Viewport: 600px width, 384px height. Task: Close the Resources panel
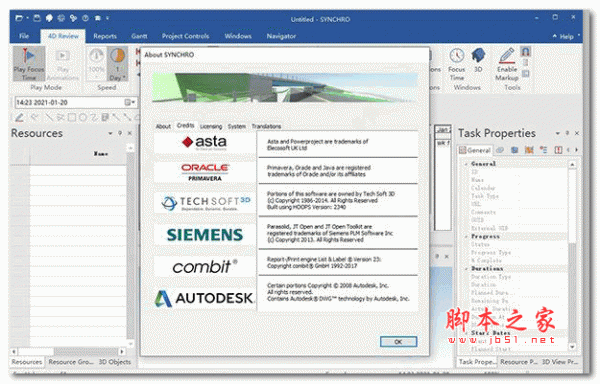coord(130,133)
